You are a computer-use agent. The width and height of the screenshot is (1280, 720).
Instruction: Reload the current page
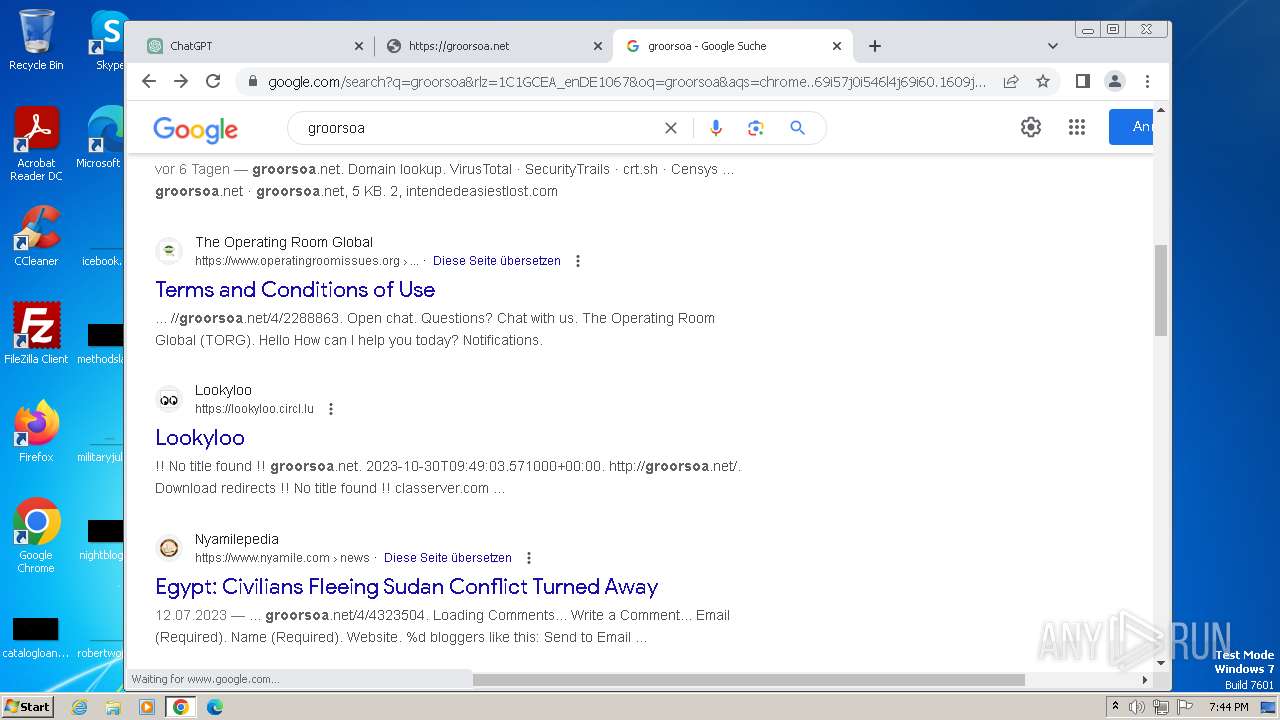213,81
